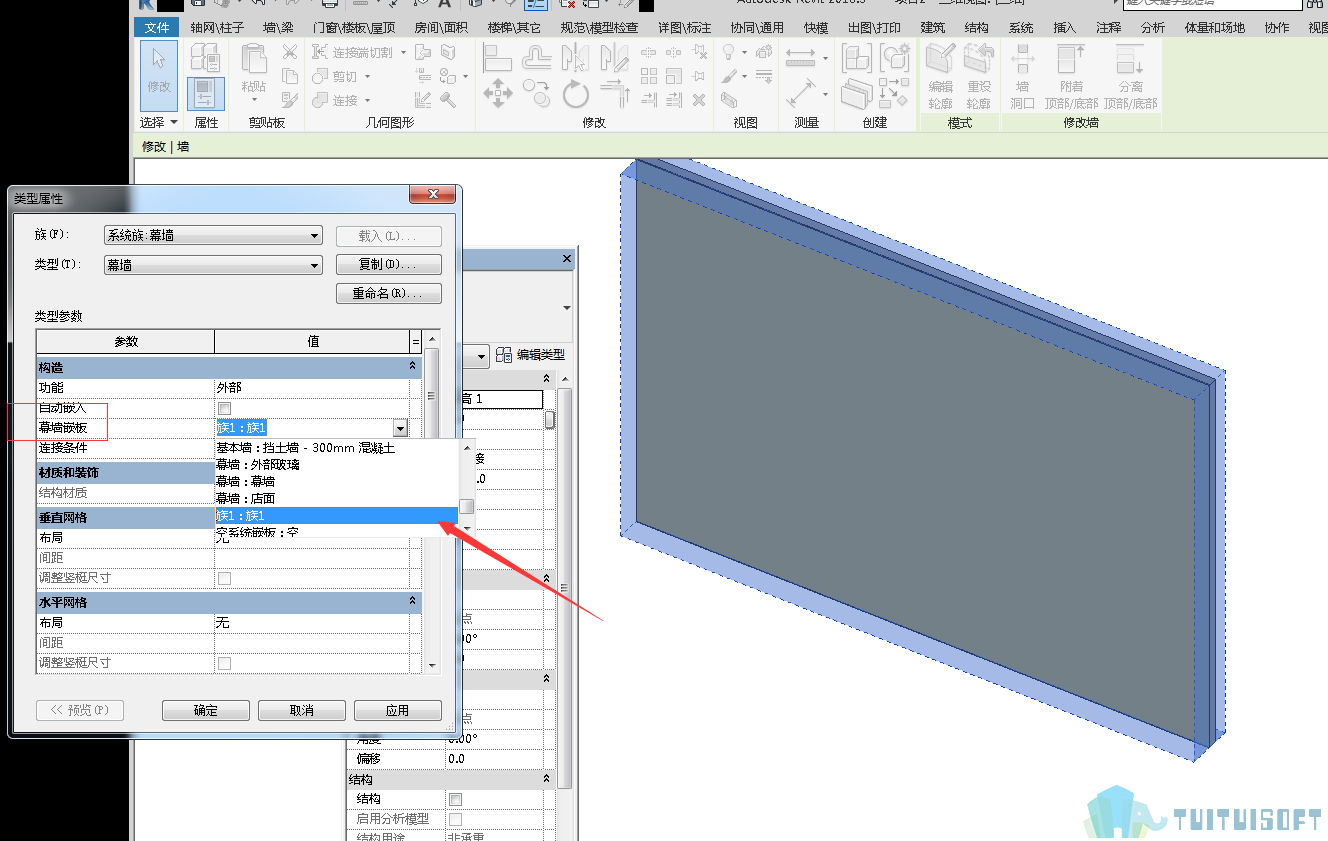Toggle the 结构 checkbox in properties palette

pos(456,799)
